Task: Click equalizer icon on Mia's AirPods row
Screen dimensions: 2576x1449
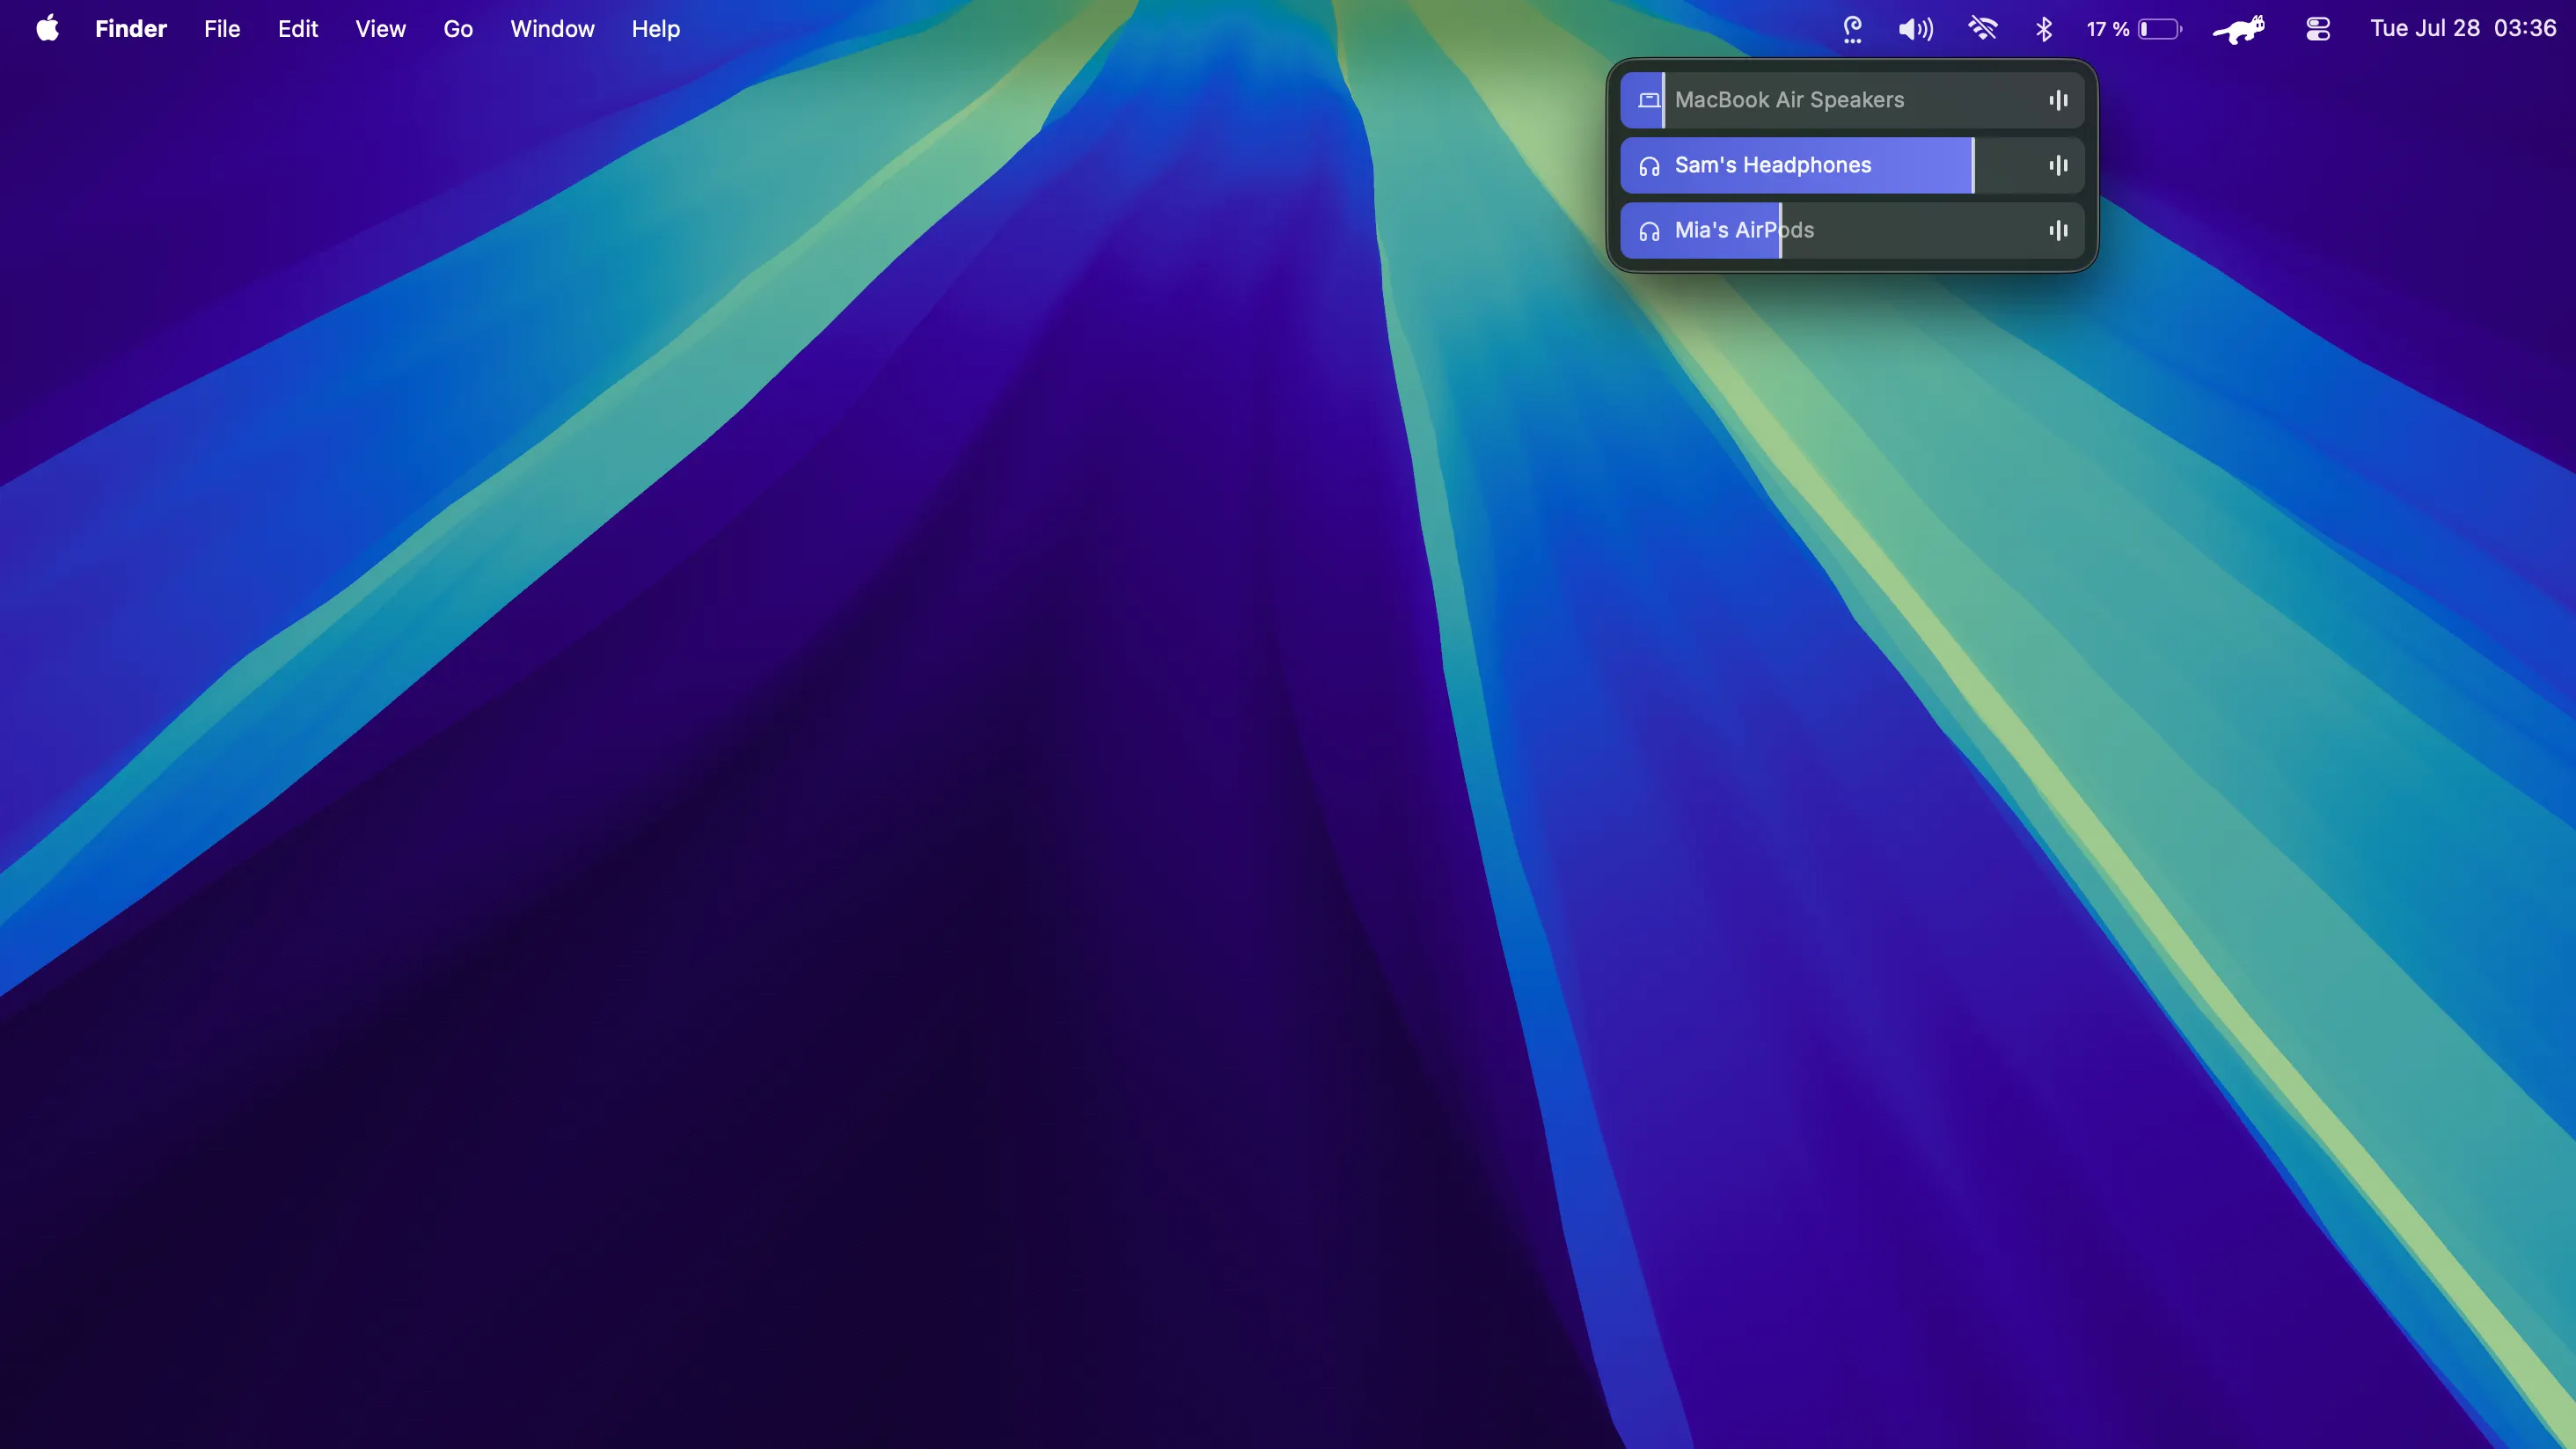Action: (x=2058, y=230)
